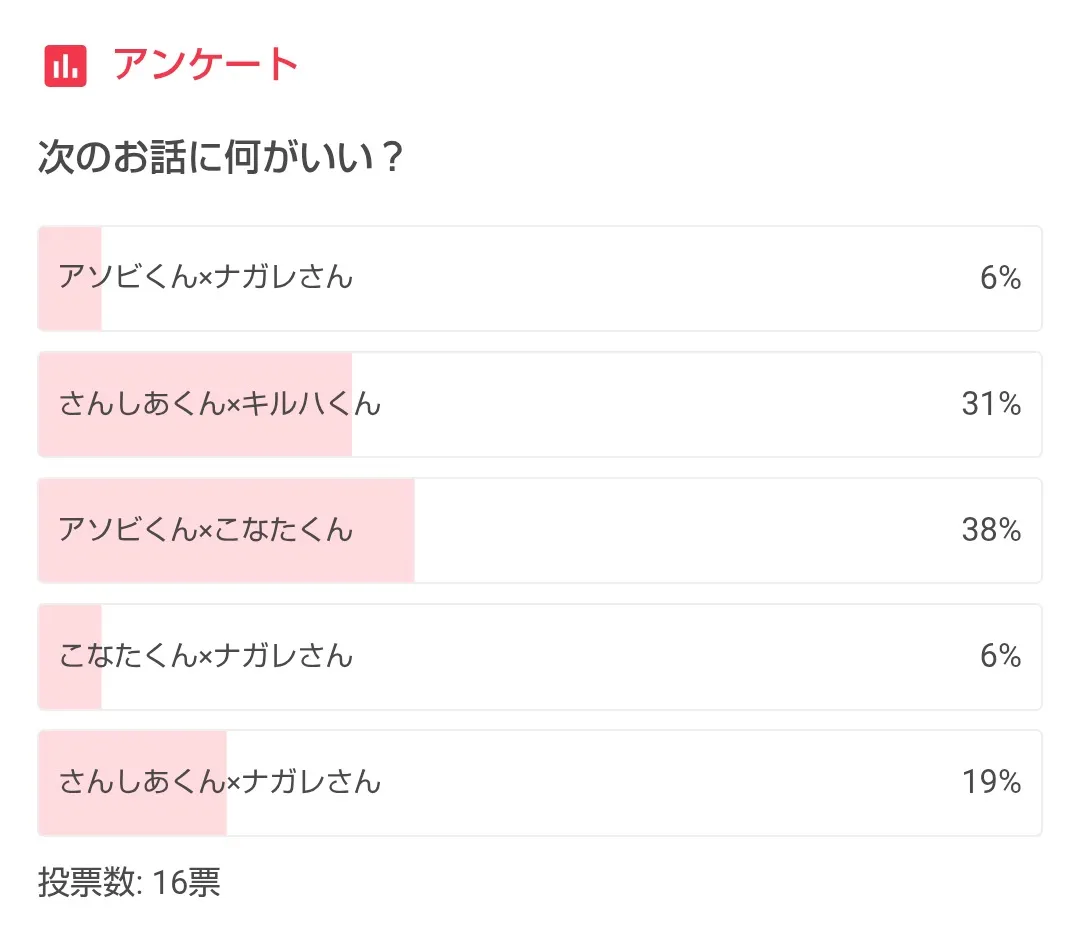Click the question 次のお話に何がいい？
1080x951 pixels.
tap(220, 158)
